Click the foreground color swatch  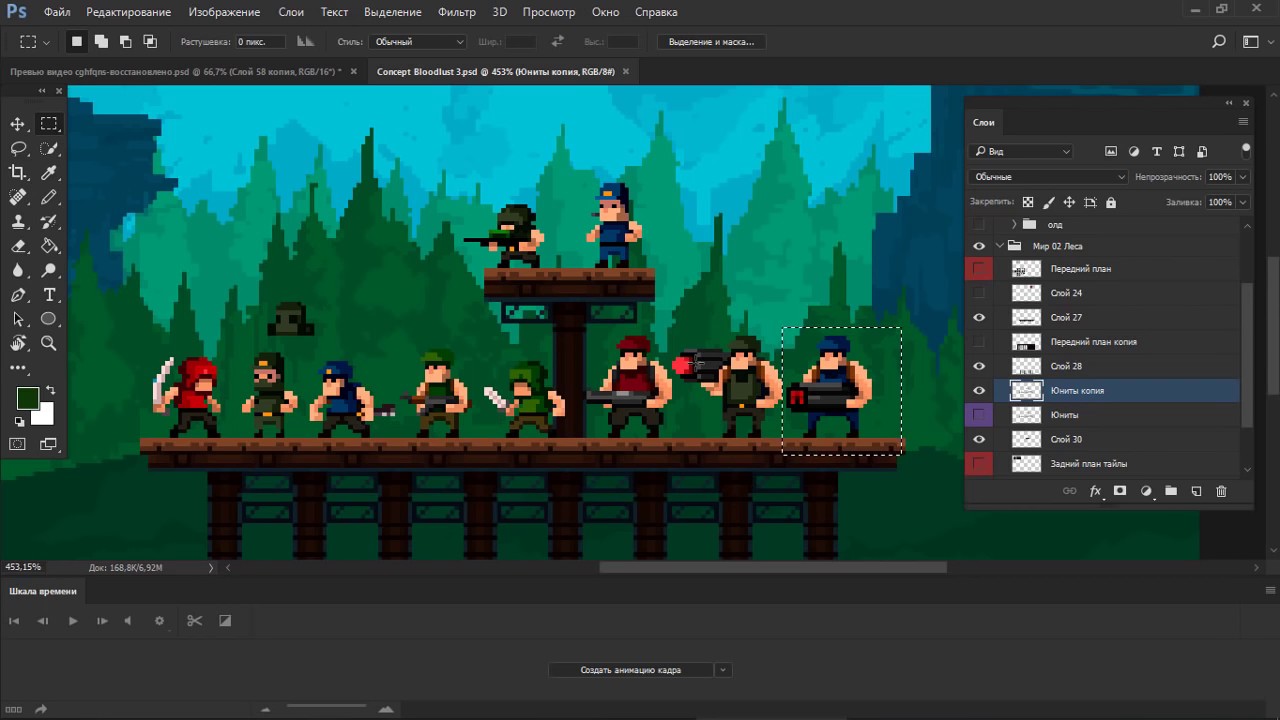click(27, 398)
